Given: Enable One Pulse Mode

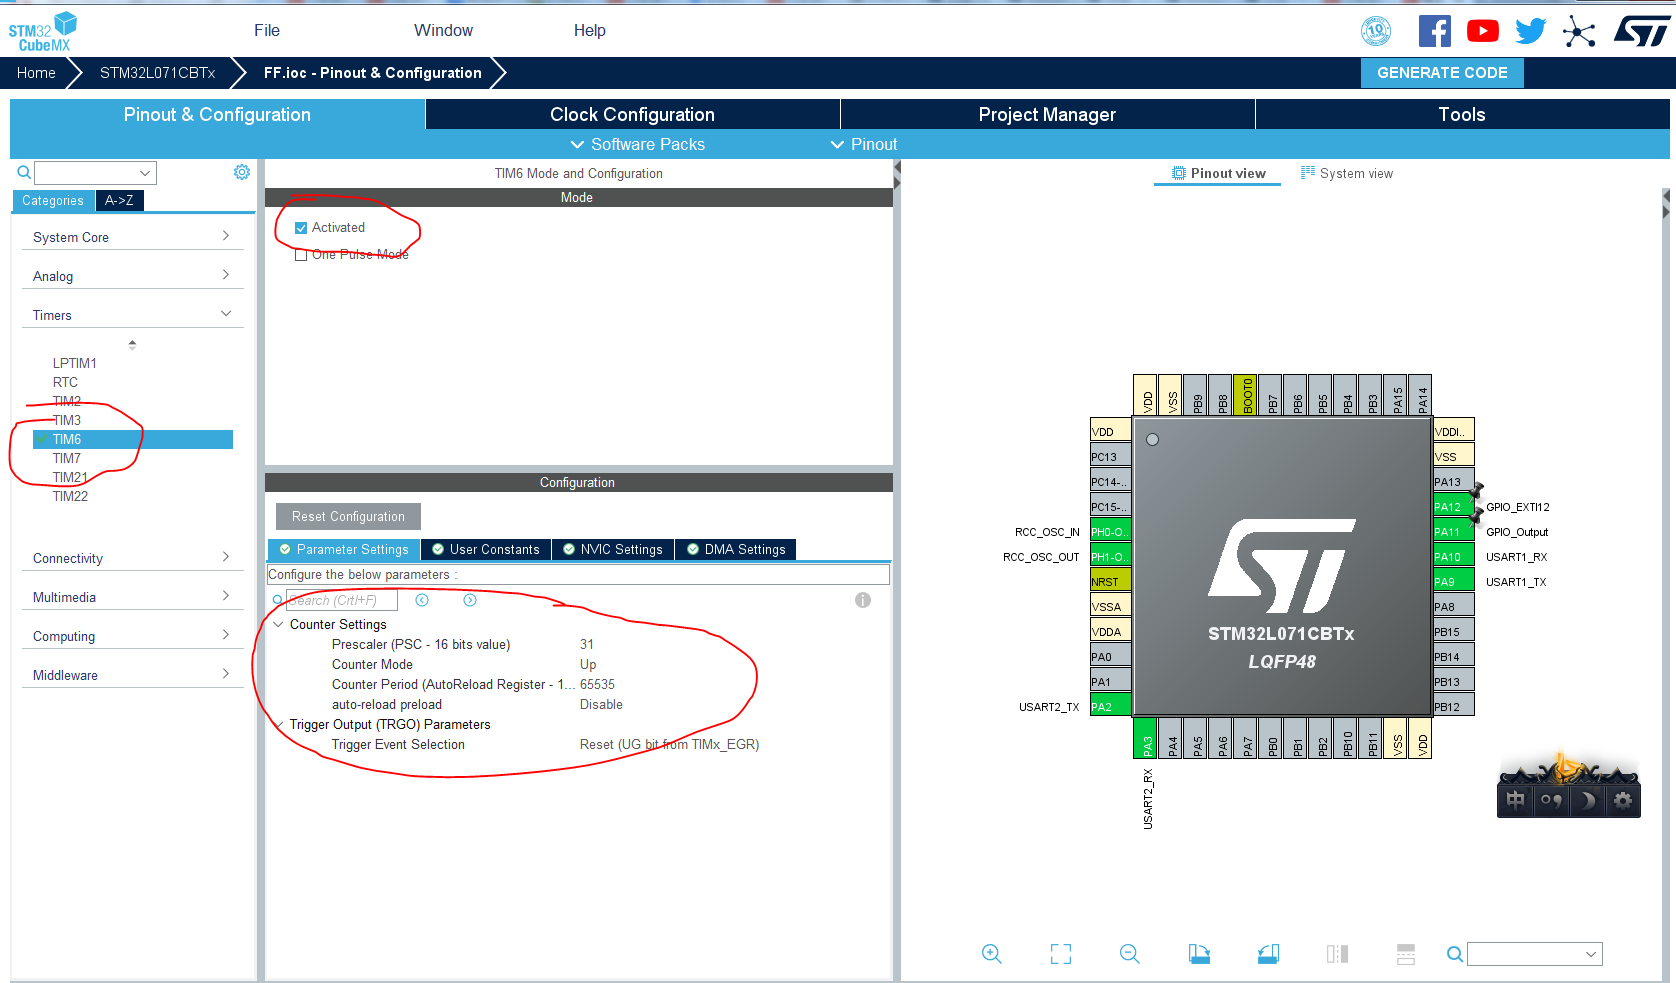Looking at the screenshot, I should point(301,254).
